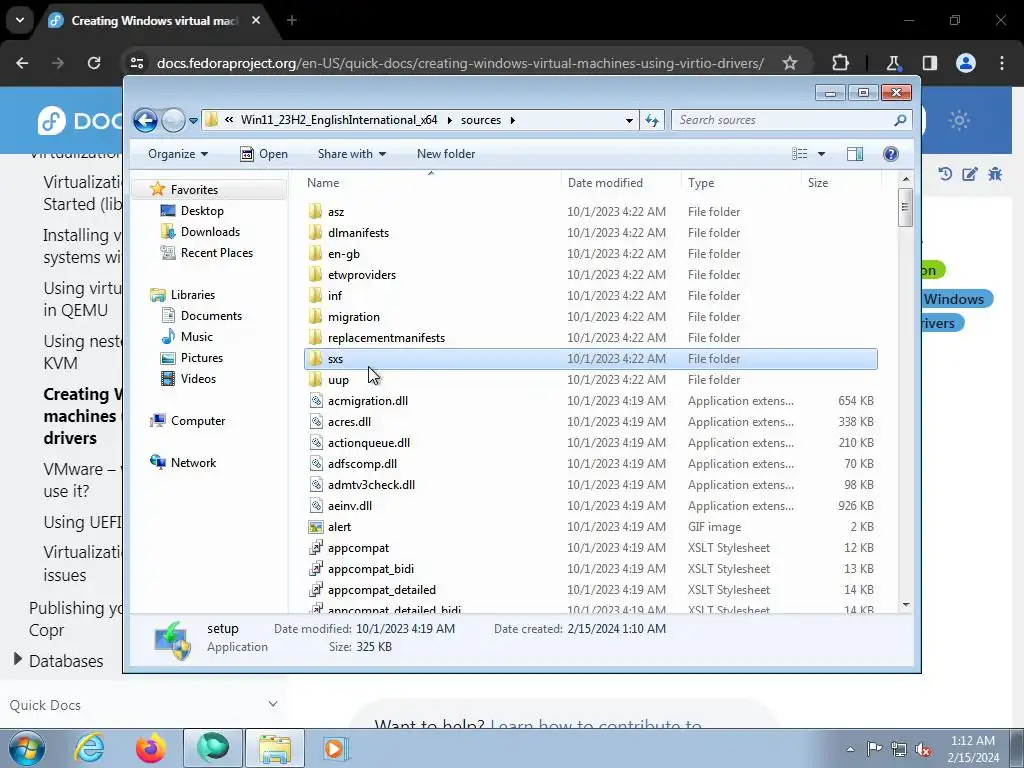The height and width of the screenshot is (768, 1024).
Task: Open the Share with menu
Action: coord(351,154)
